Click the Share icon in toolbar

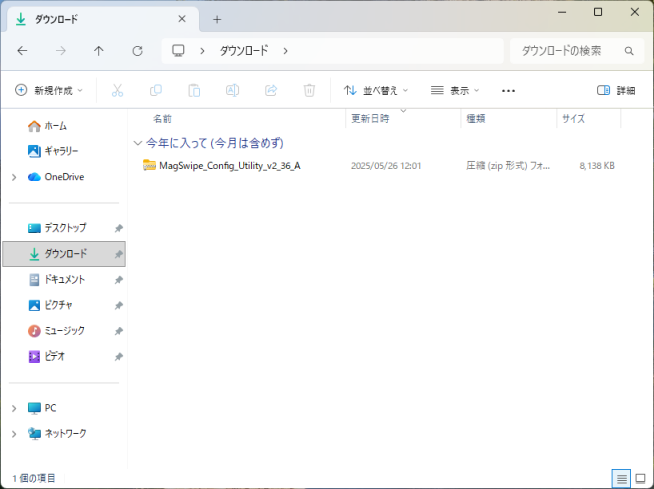click(270, 90)
